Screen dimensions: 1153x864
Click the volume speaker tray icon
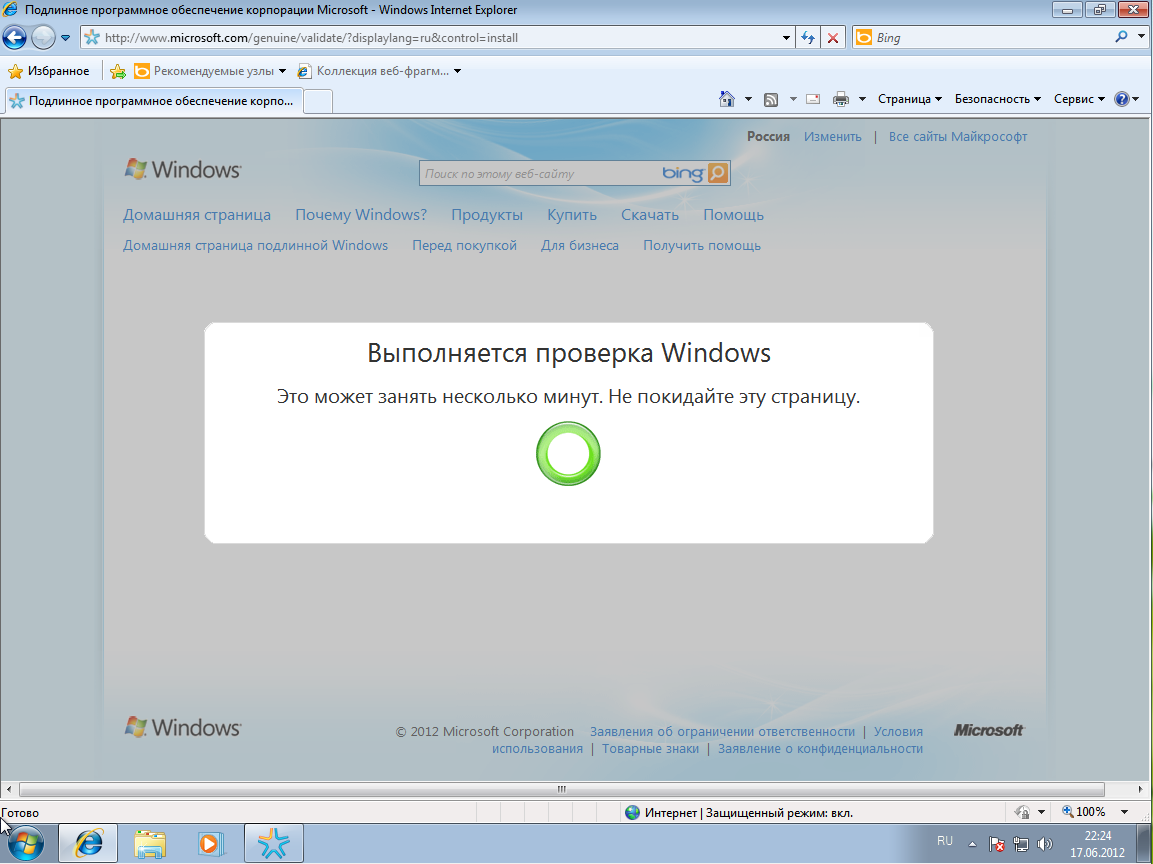tap(1044, 844)
